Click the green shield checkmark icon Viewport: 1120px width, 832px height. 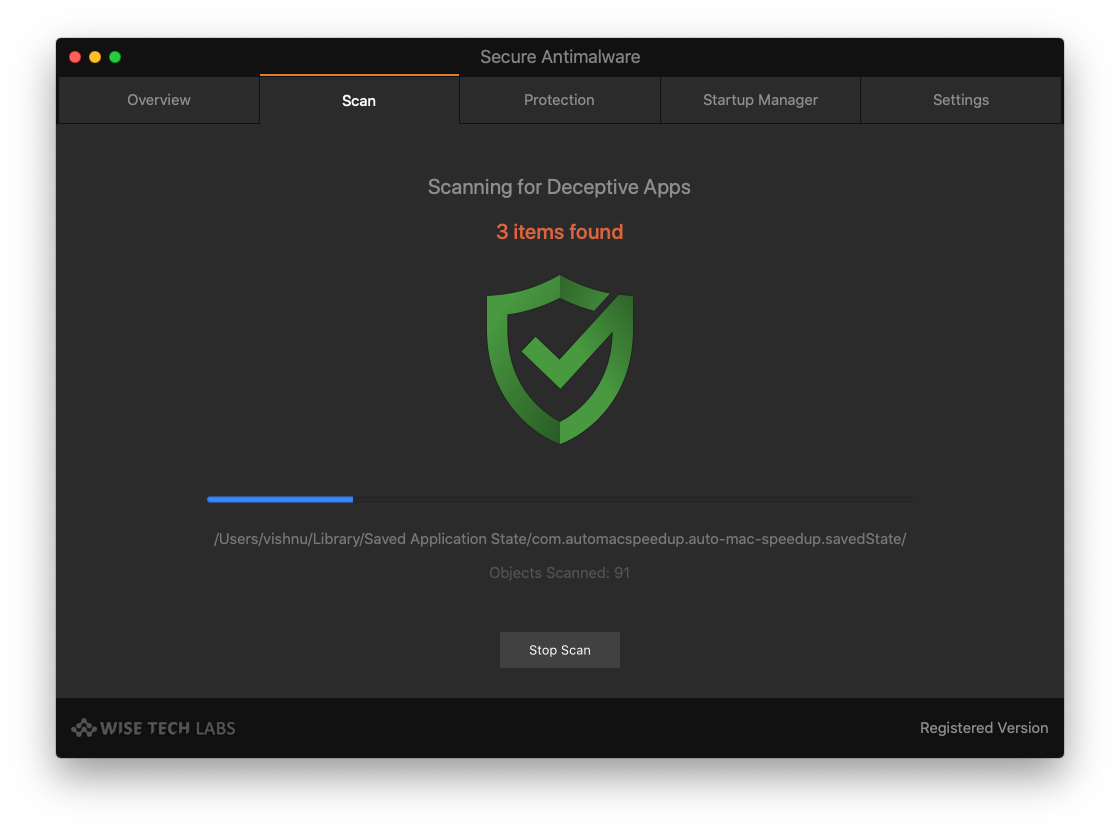(560, 359)
